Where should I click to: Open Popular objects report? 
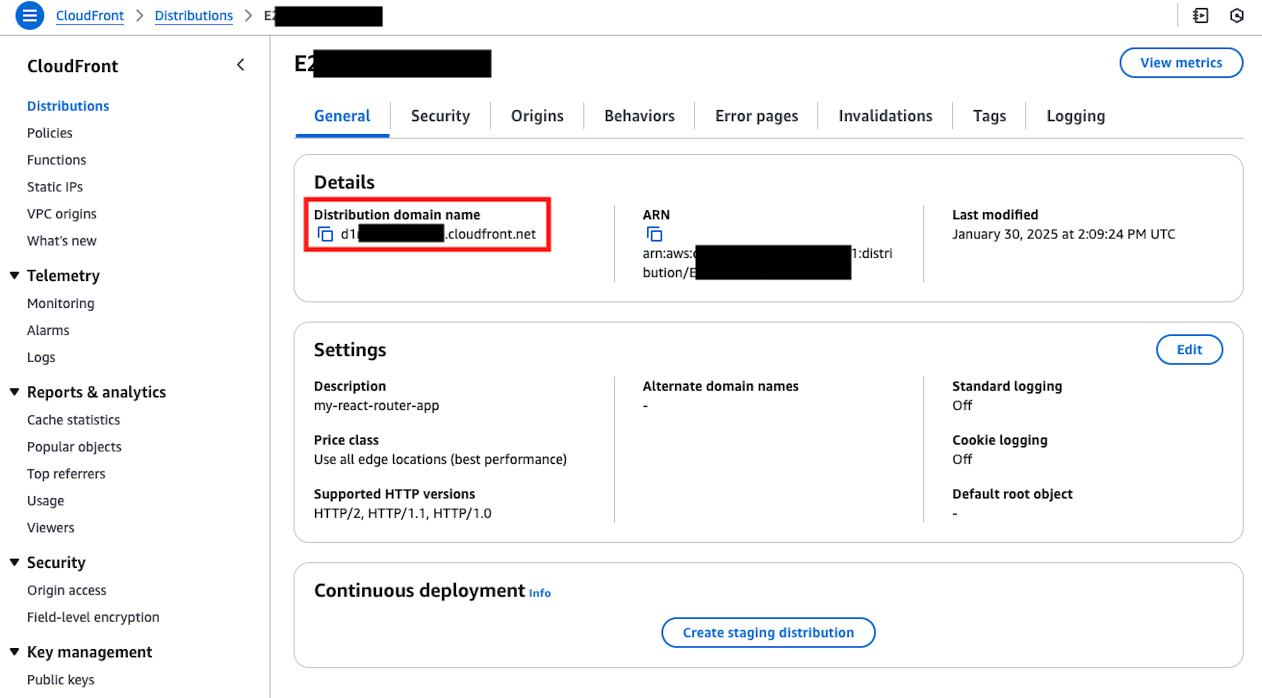pyautogui.click(x=74, y=447)
